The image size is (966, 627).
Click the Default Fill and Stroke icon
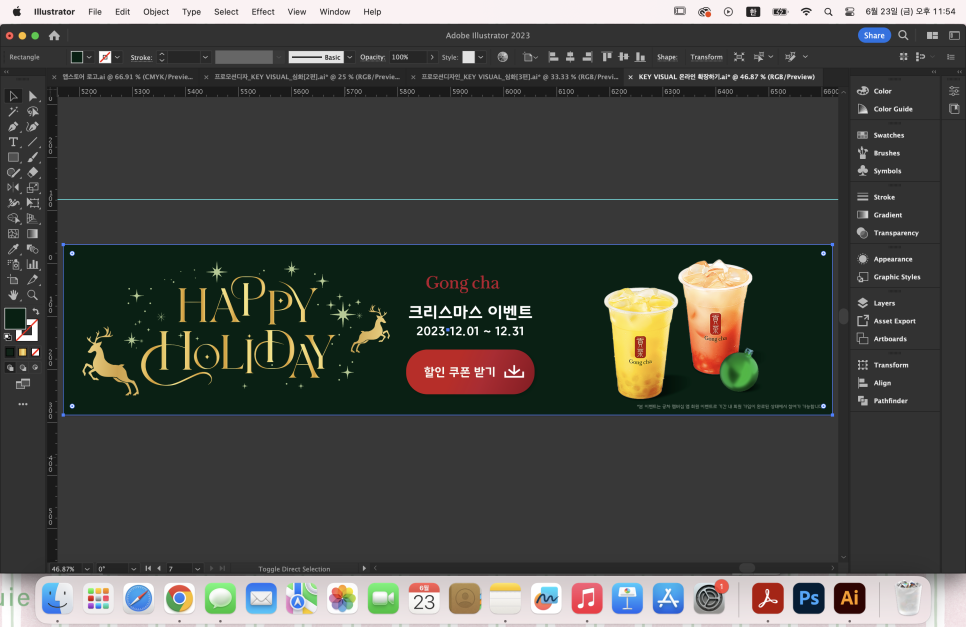(8, 338)
